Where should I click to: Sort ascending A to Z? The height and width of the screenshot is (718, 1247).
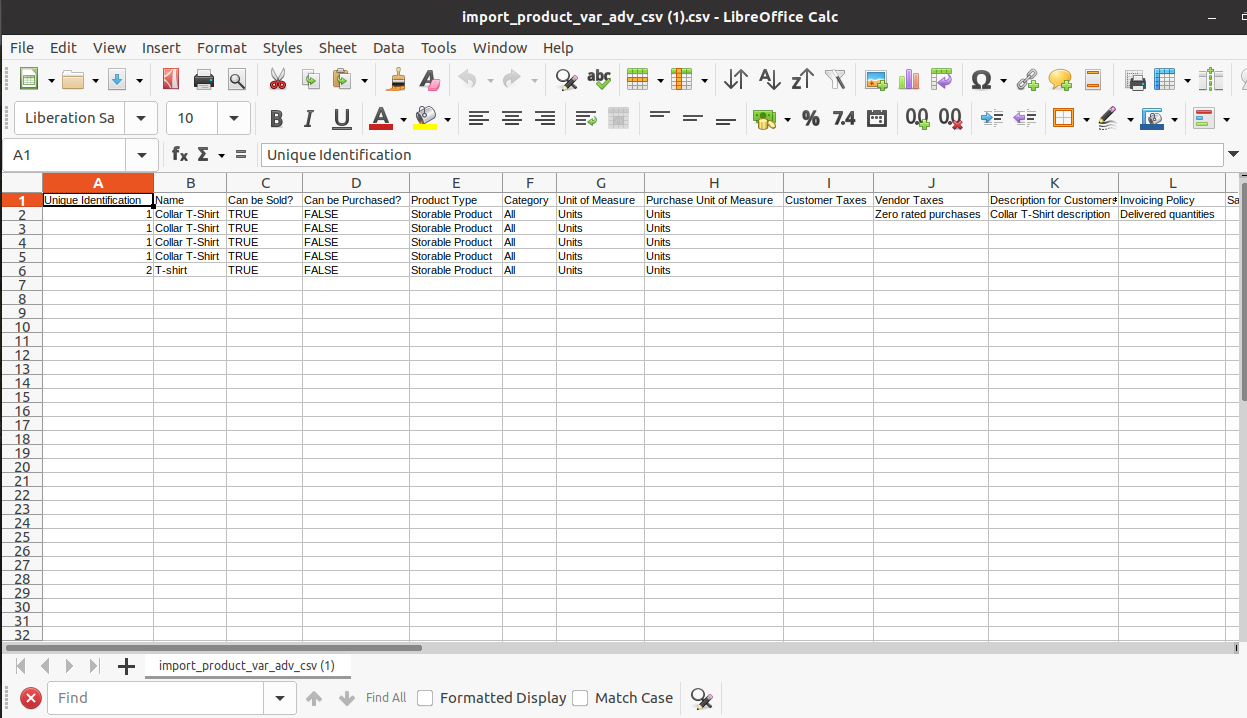tap(769, 79)
